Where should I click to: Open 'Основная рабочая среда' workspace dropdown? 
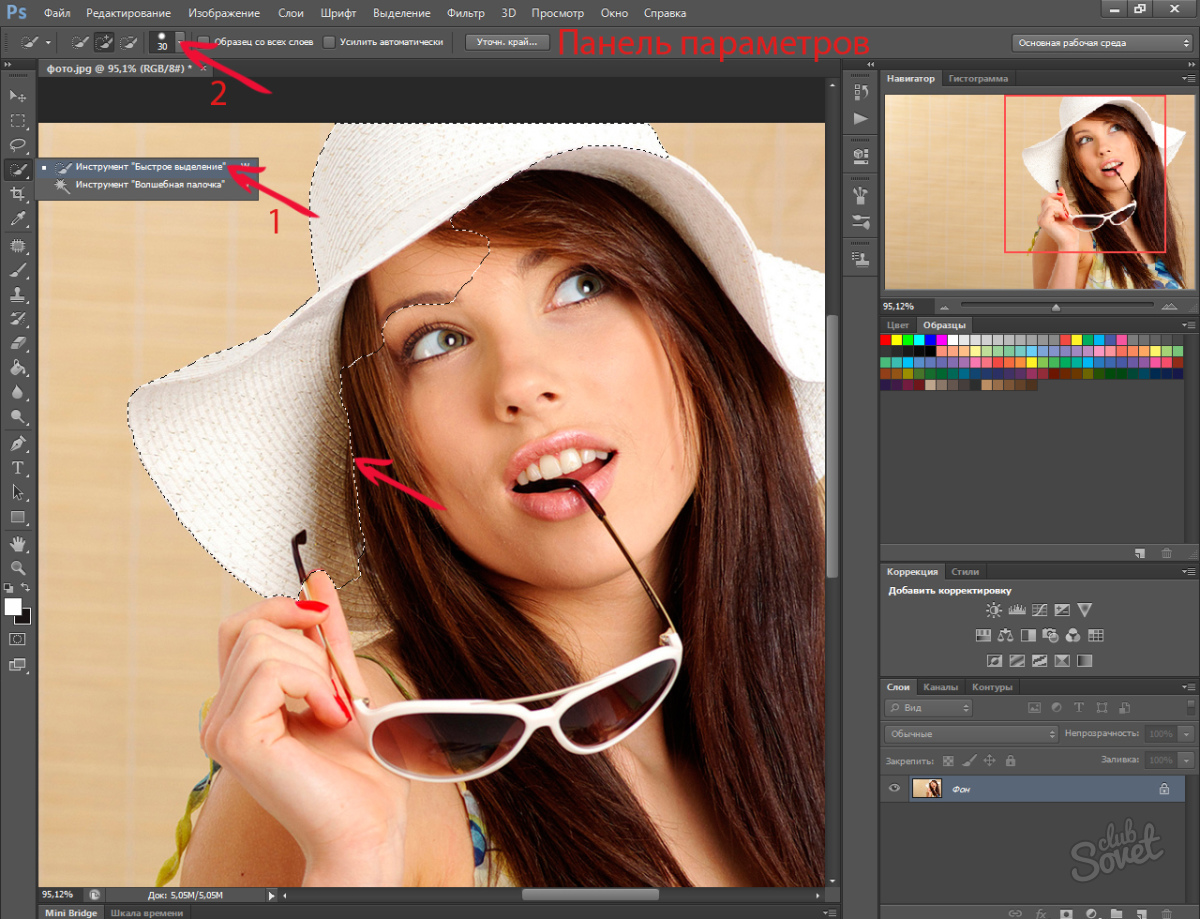1101,43
